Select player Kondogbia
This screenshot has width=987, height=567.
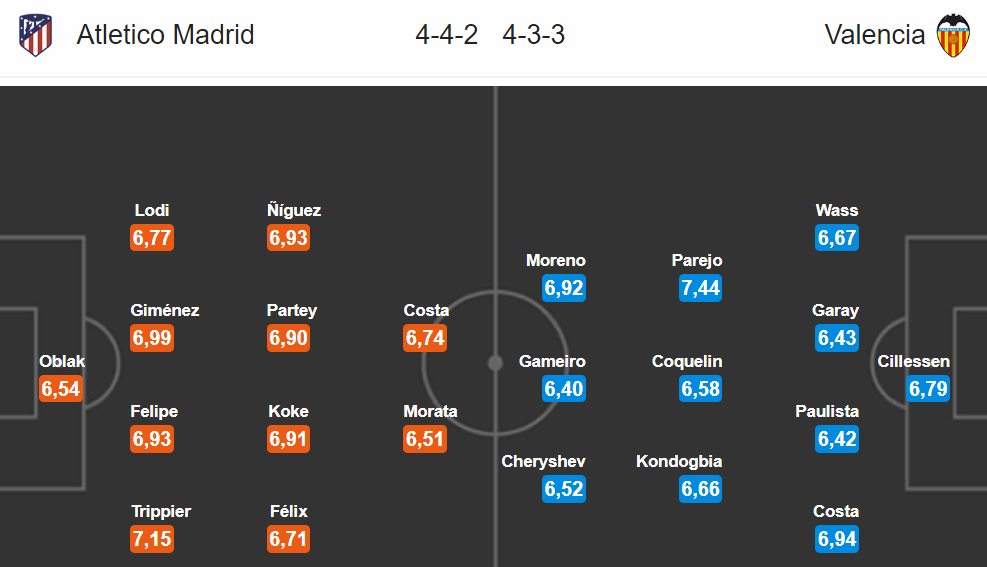coord(679,461)
